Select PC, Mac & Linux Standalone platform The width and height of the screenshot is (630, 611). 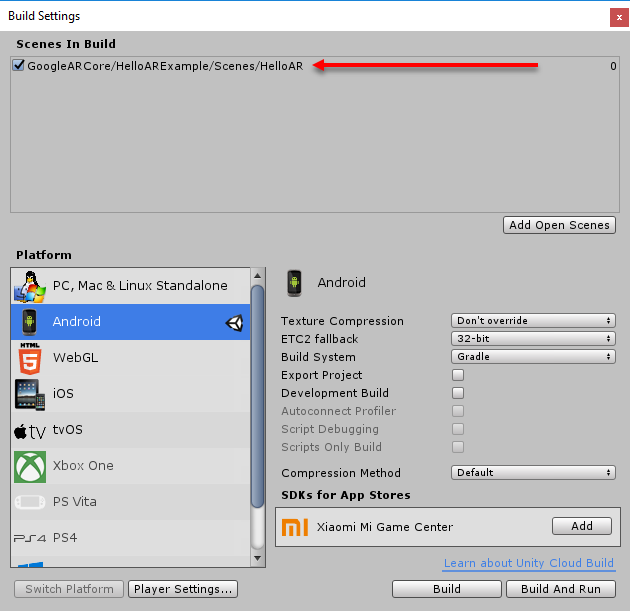(131, 286)
